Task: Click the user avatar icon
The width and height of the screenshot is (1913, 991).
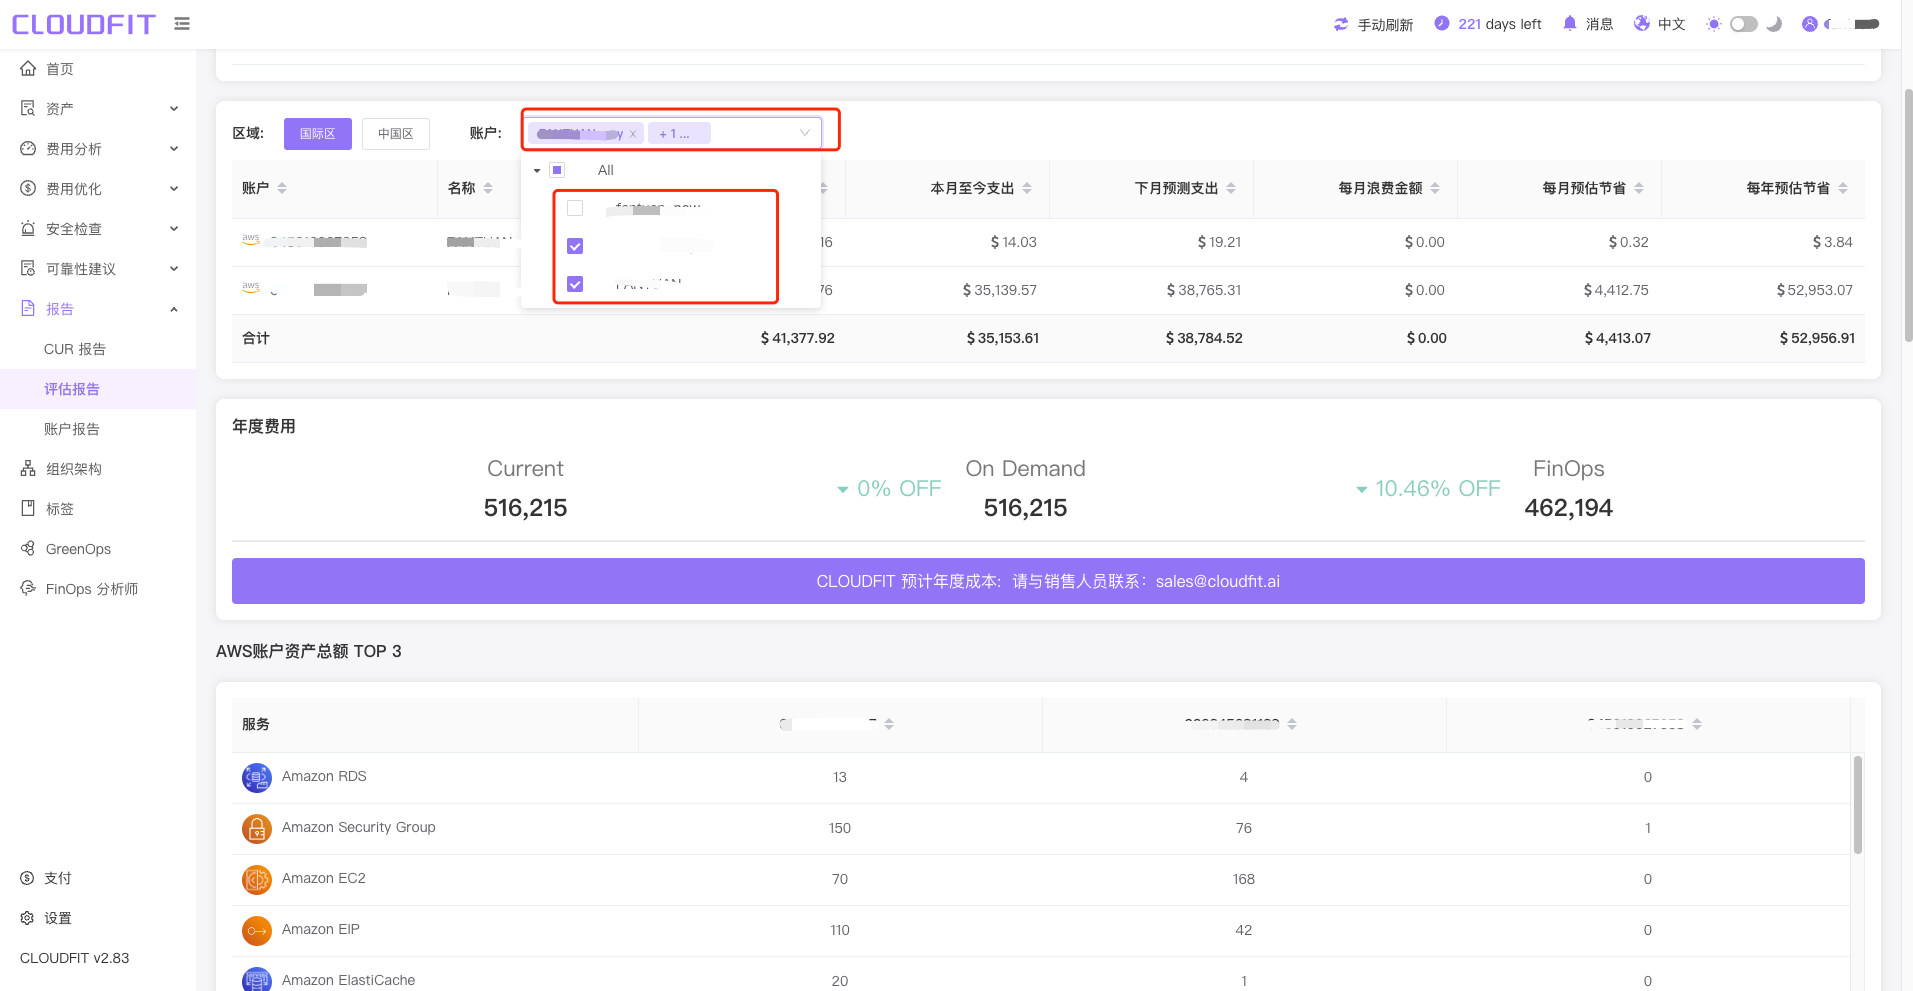Action: coord(1810,24)
